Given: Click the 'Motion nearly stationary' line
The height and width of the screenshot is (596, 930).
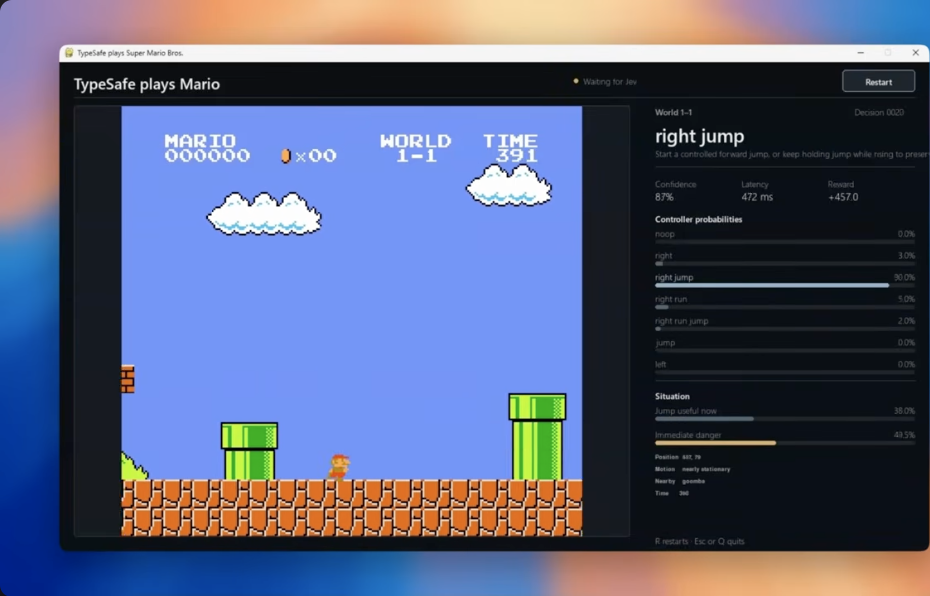Looking at the screenshot, I should click(692, 469).
